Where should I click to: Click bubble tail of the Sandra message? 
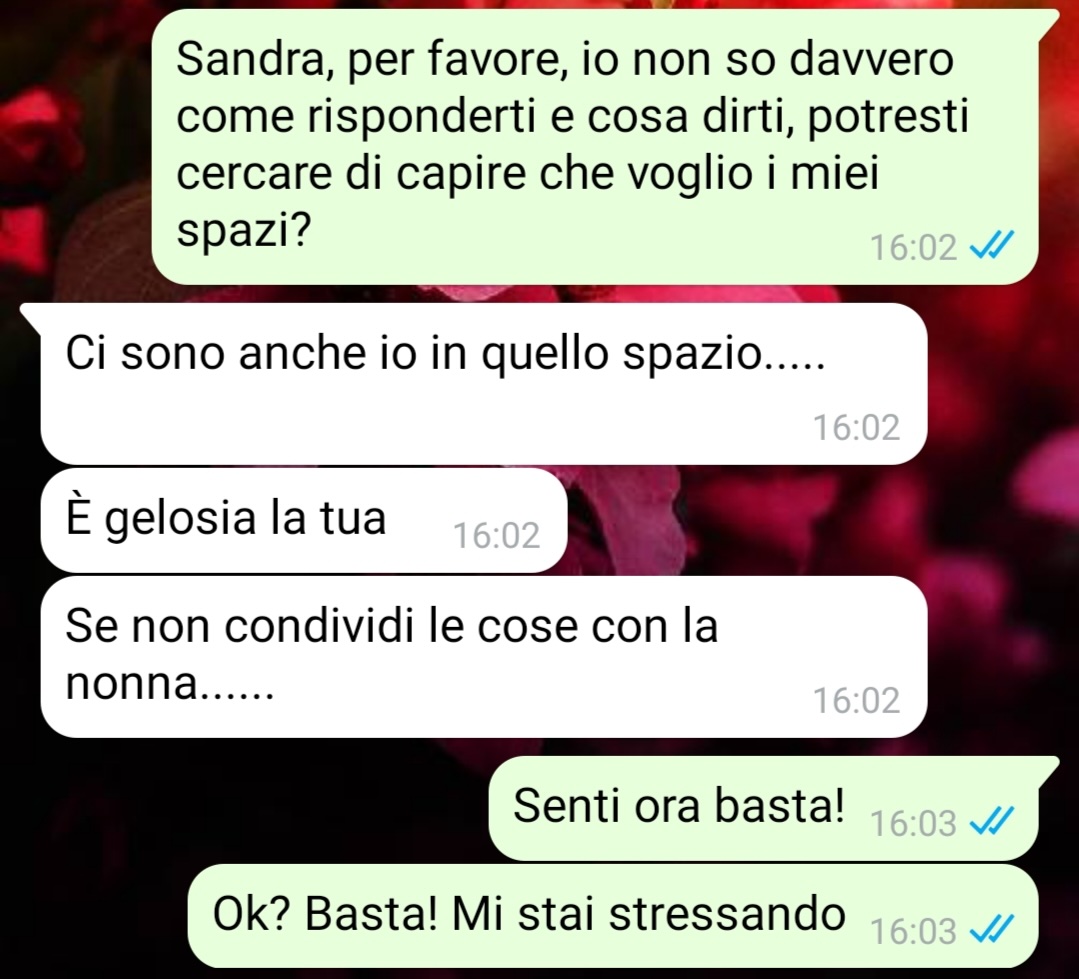[x=1049, y=21]
